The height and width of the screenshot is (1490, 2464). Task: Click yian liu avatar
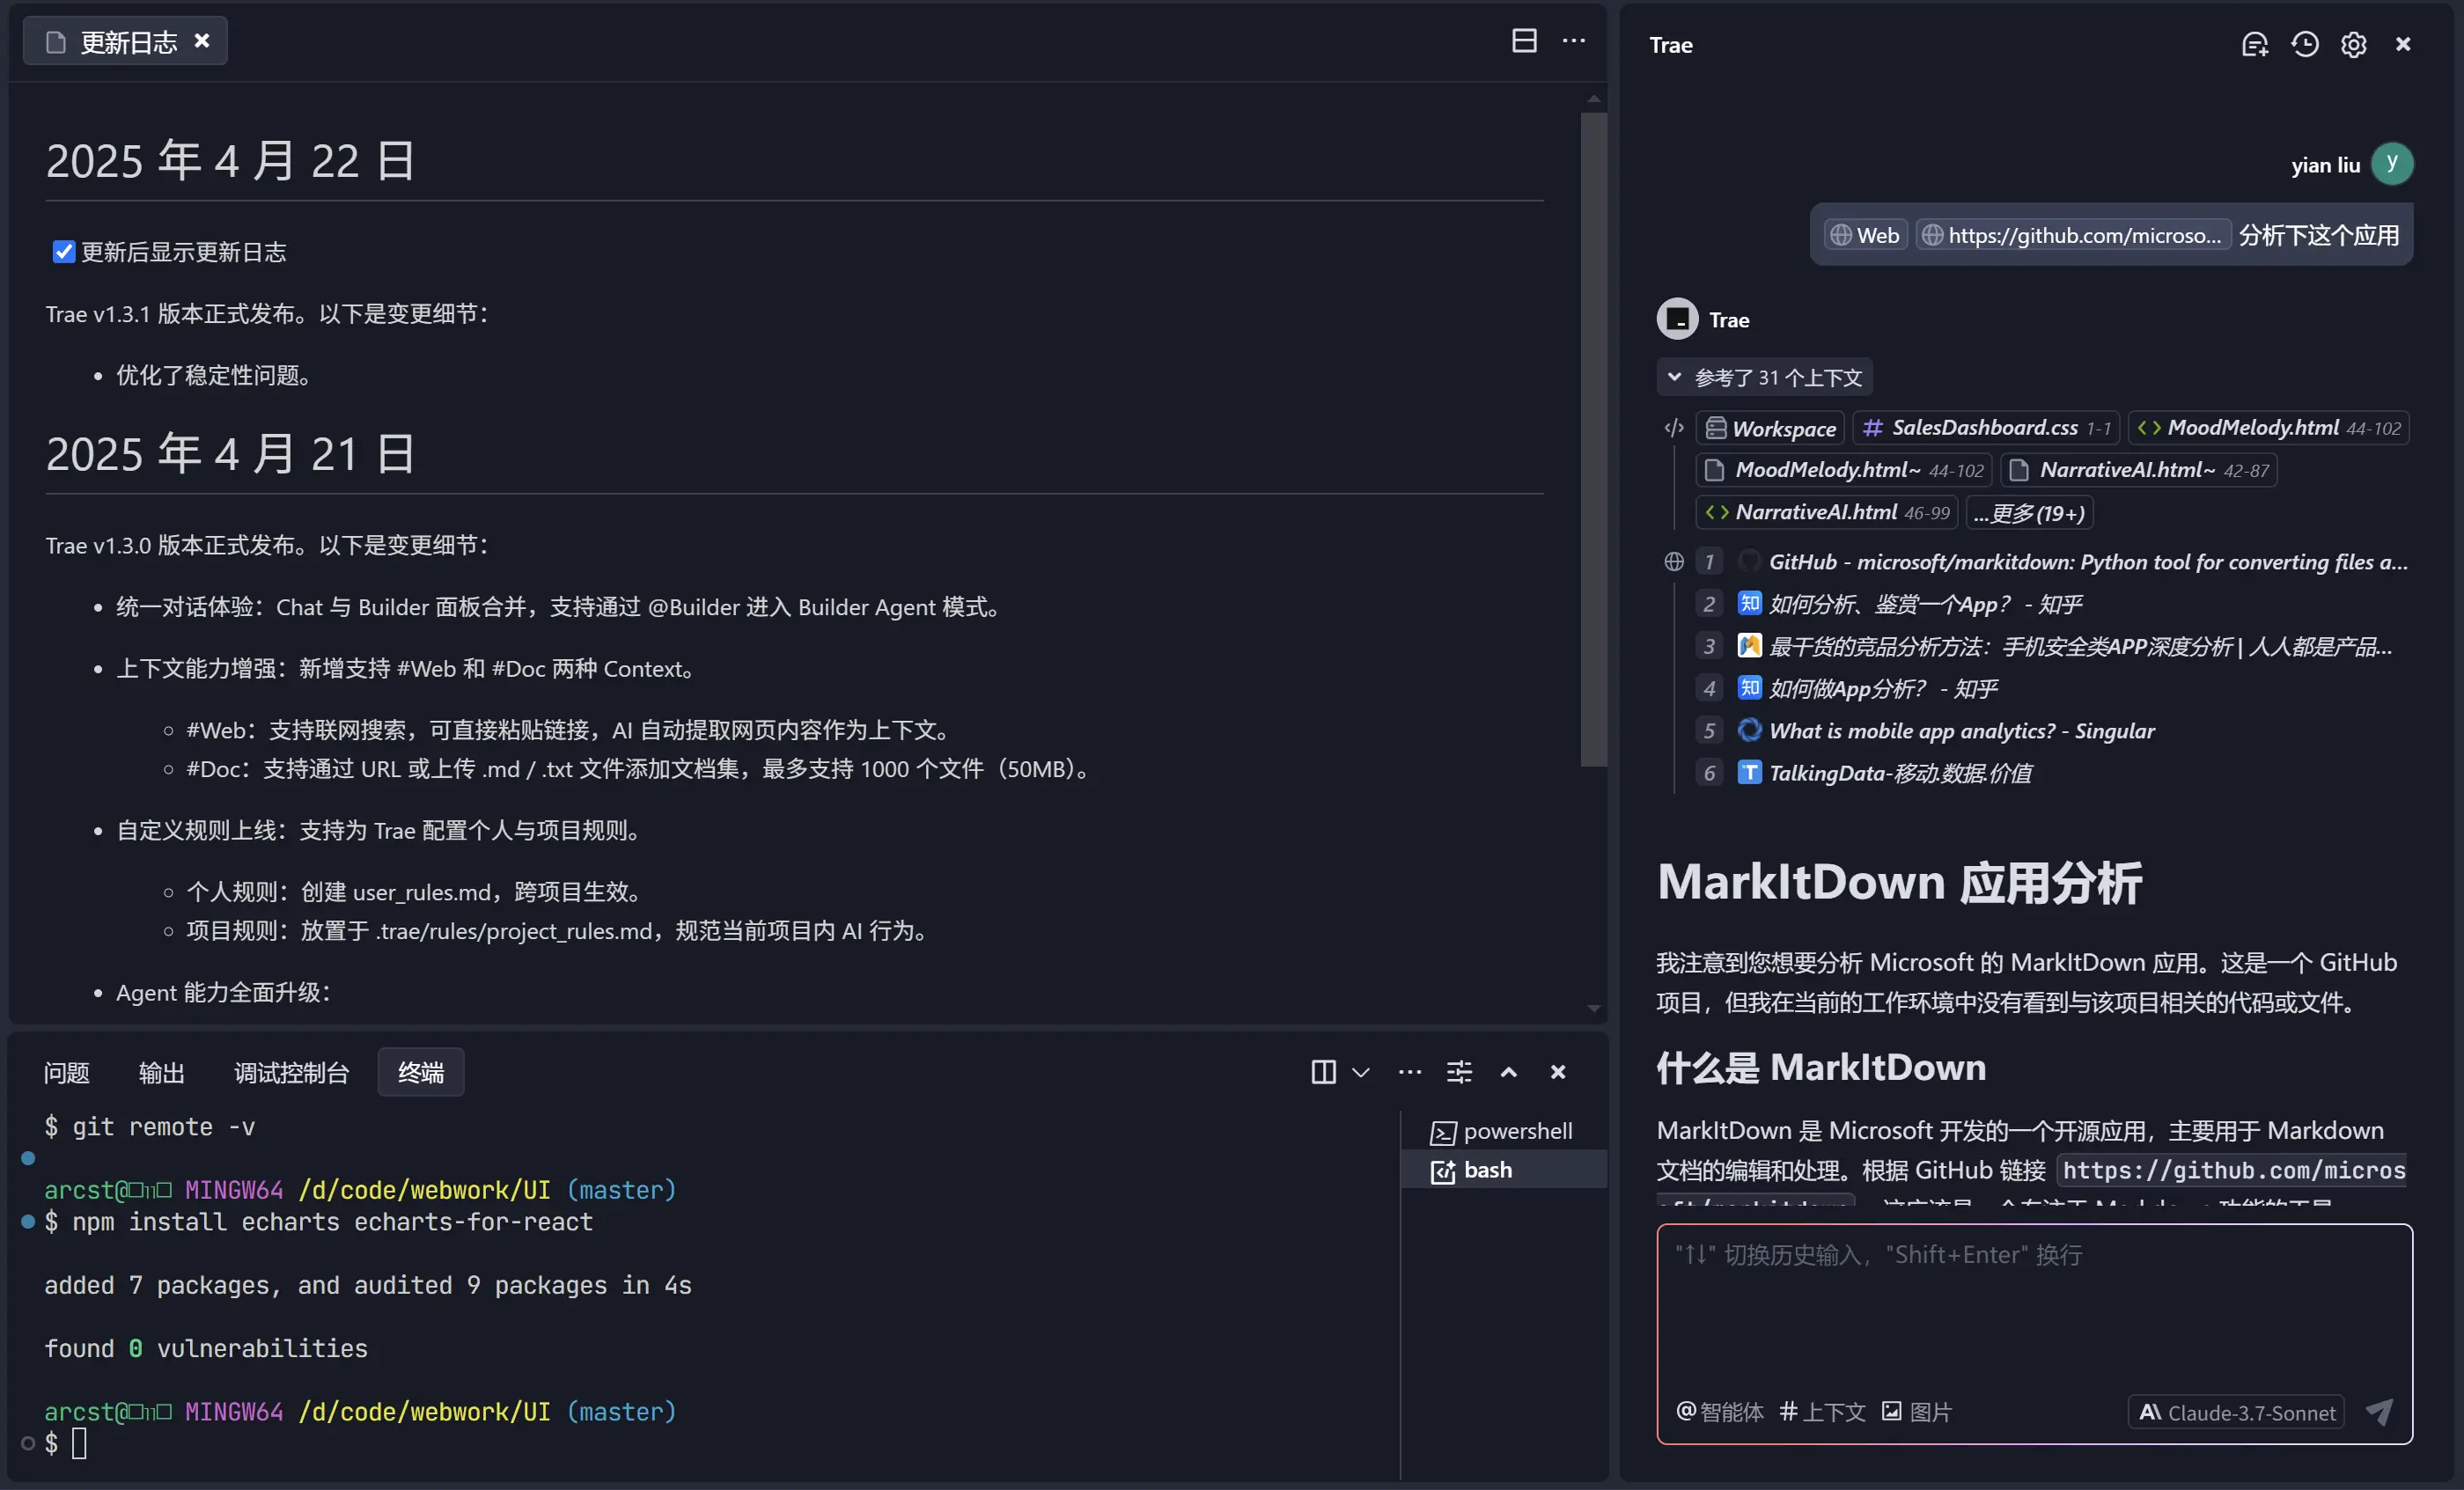(x=2392, y=164)
